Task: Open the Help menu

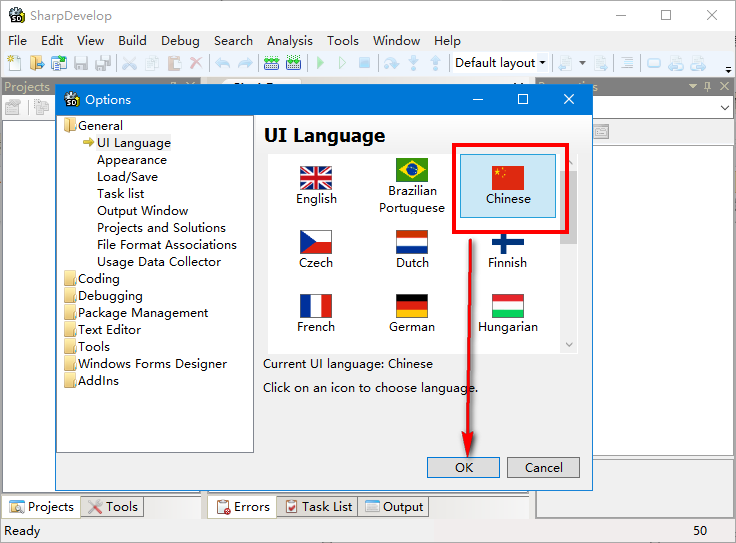Action: point(447,41)
